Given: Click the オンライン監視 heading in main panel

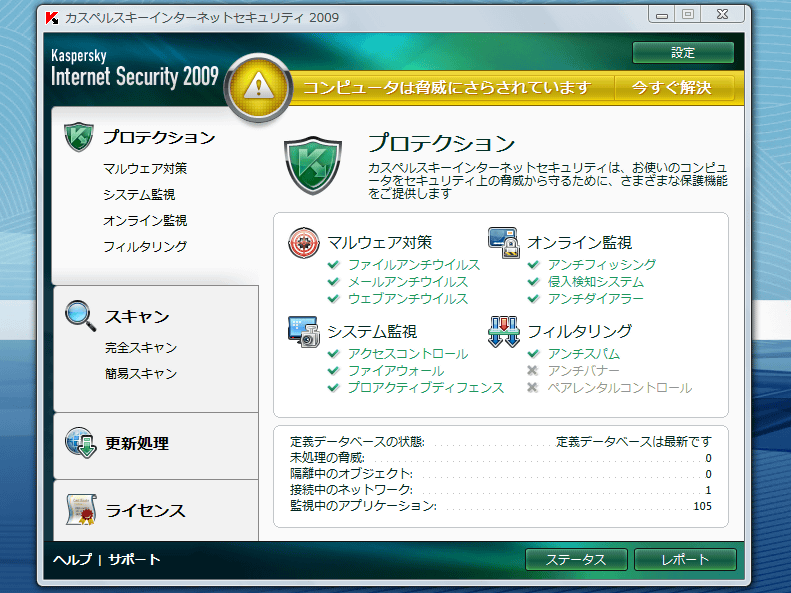Looking at the screenshot, I should 580,243.
